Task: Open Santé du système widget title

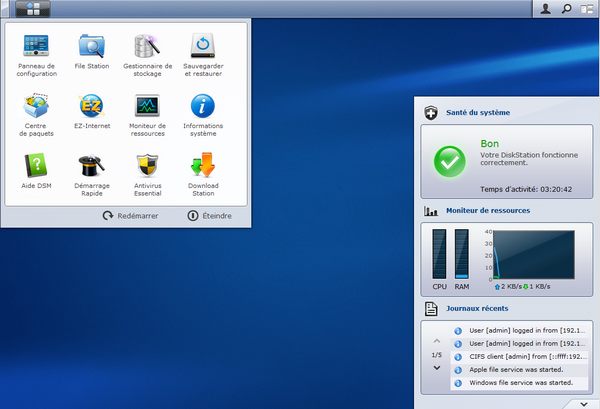Action: [478, 112]
